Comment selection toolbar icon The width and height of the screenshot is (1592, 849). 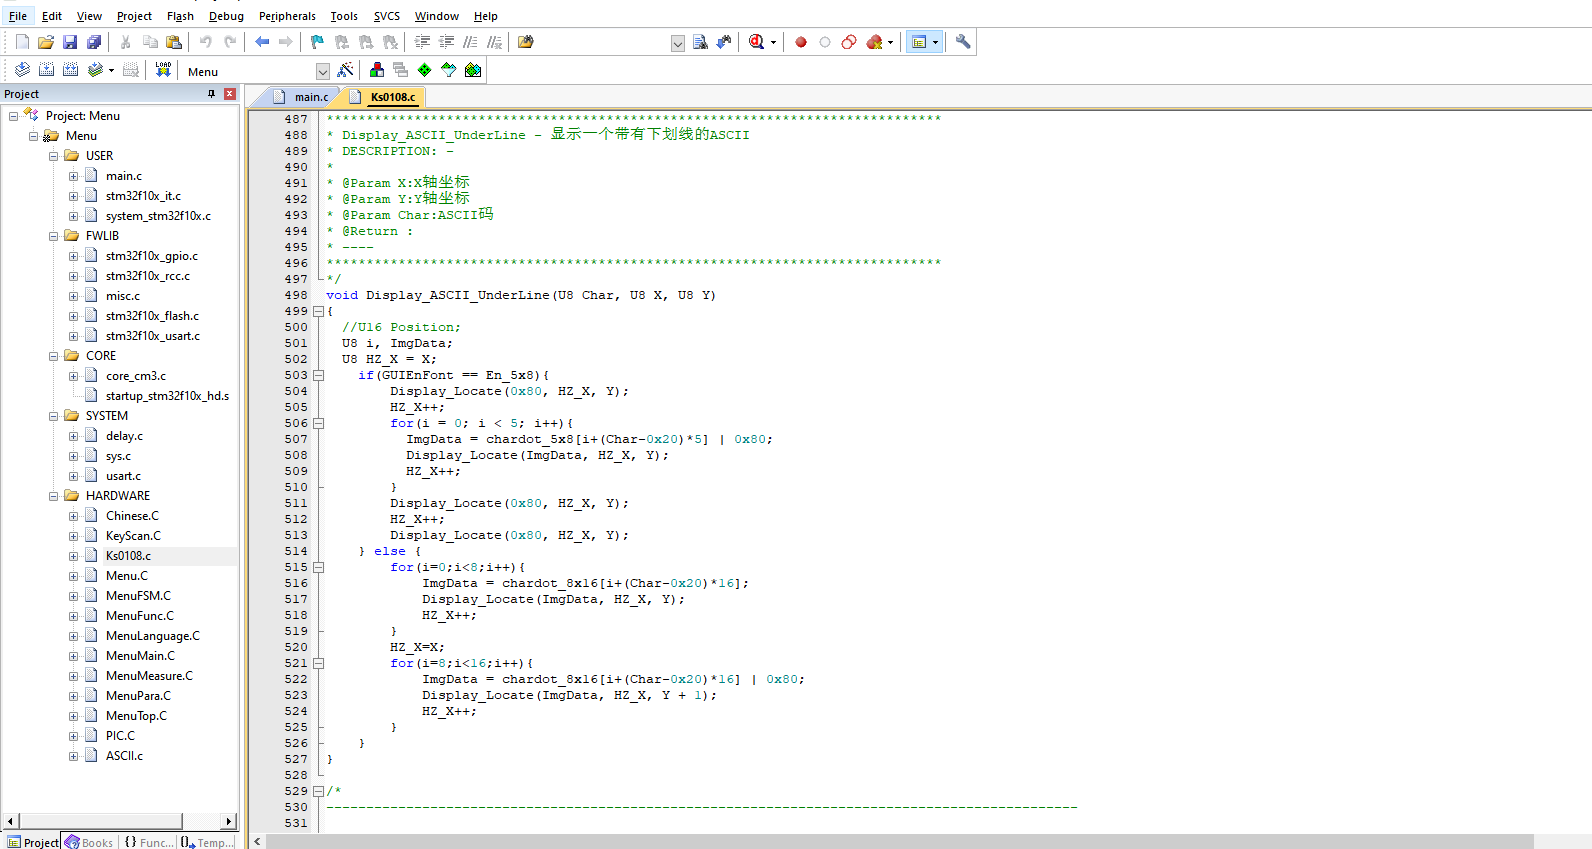(x=470, y=42)
